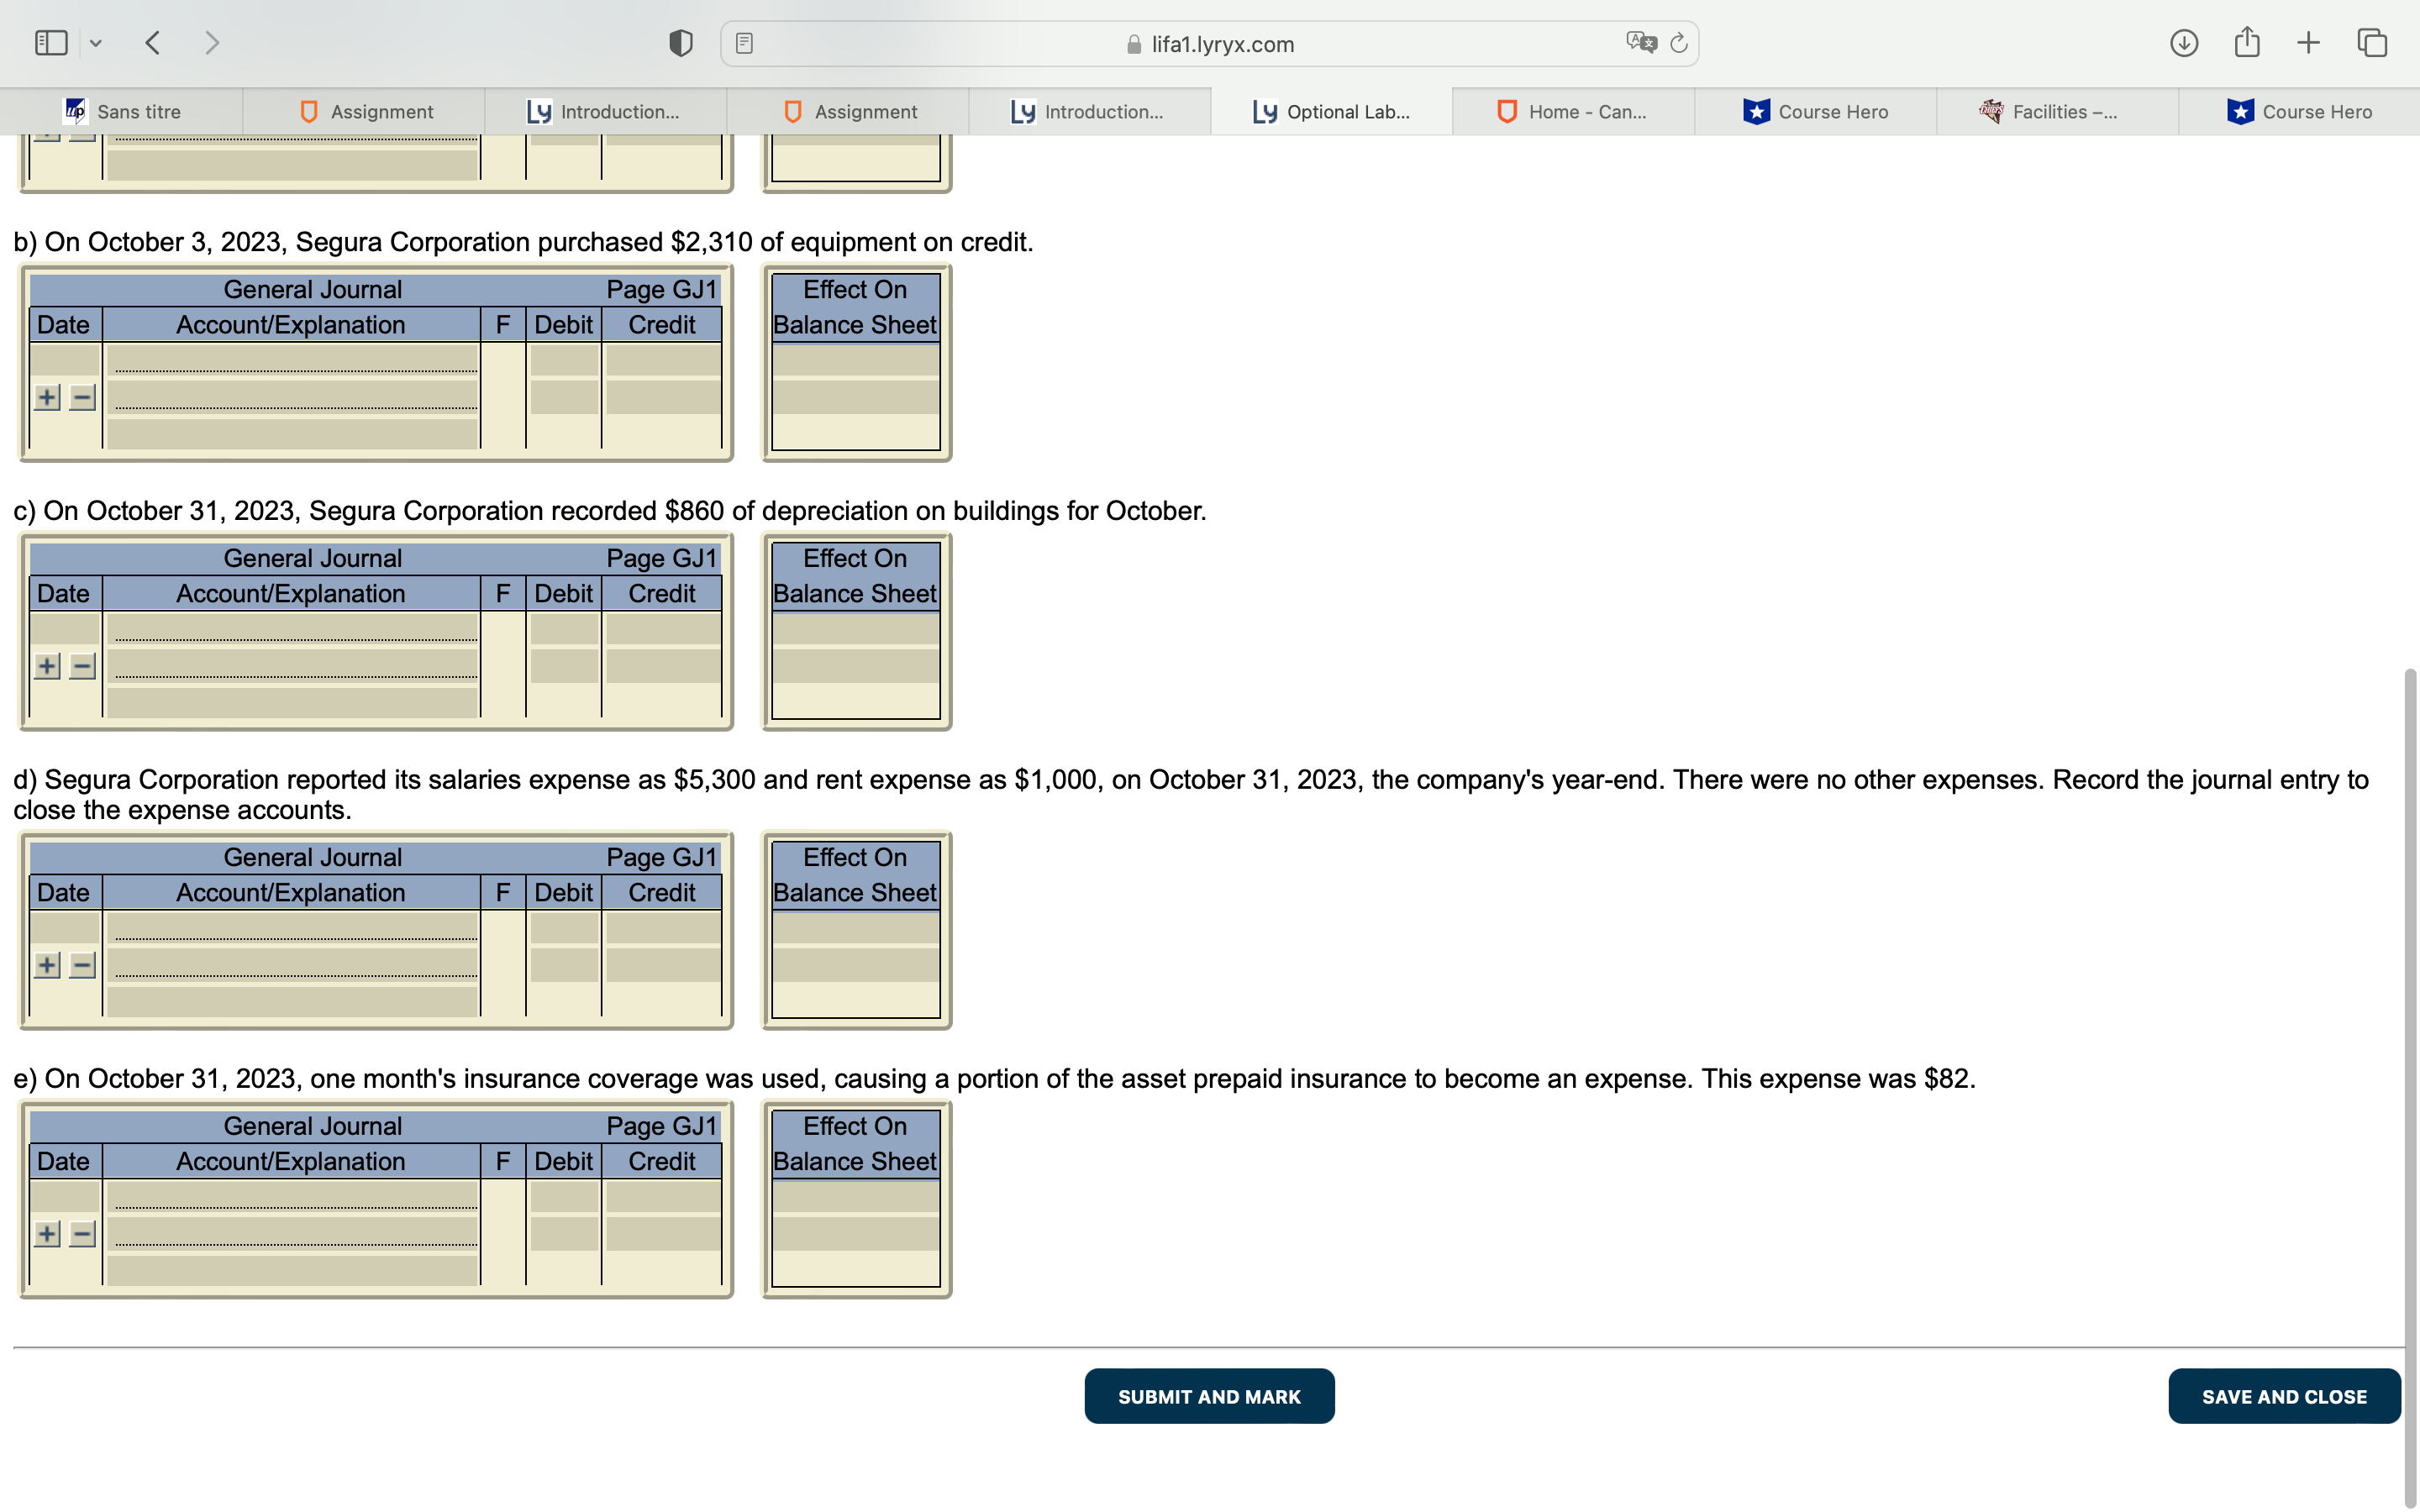The width and height of the screenshot is (2420, 1512).
Task: Open the Downloads icon
Action: [x=2185, y=42]
